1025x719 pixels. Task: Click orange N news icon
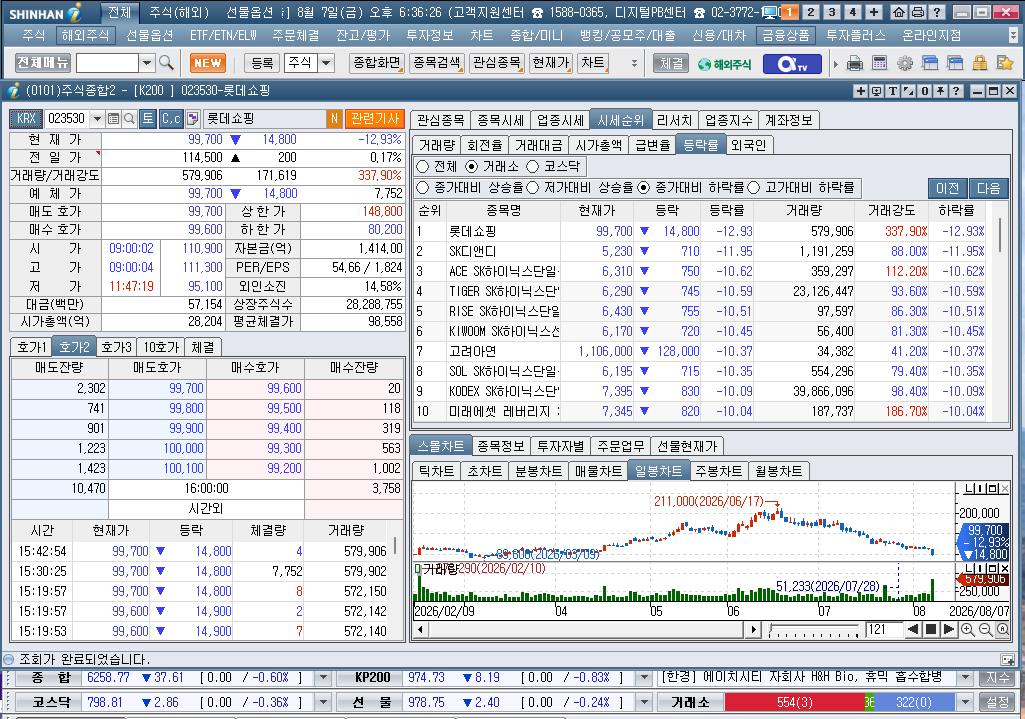pos(334,118)
